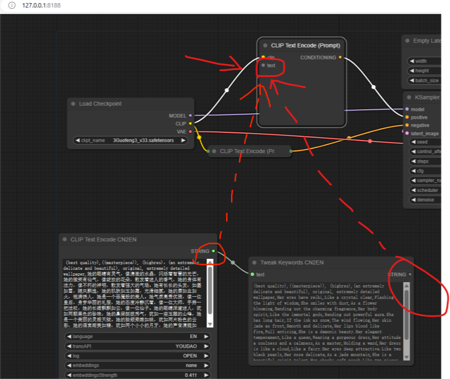Viewport: 450px width, 379px height.
Task: Click the CN2EN text area scrollbar thumb
Action: 210,289
